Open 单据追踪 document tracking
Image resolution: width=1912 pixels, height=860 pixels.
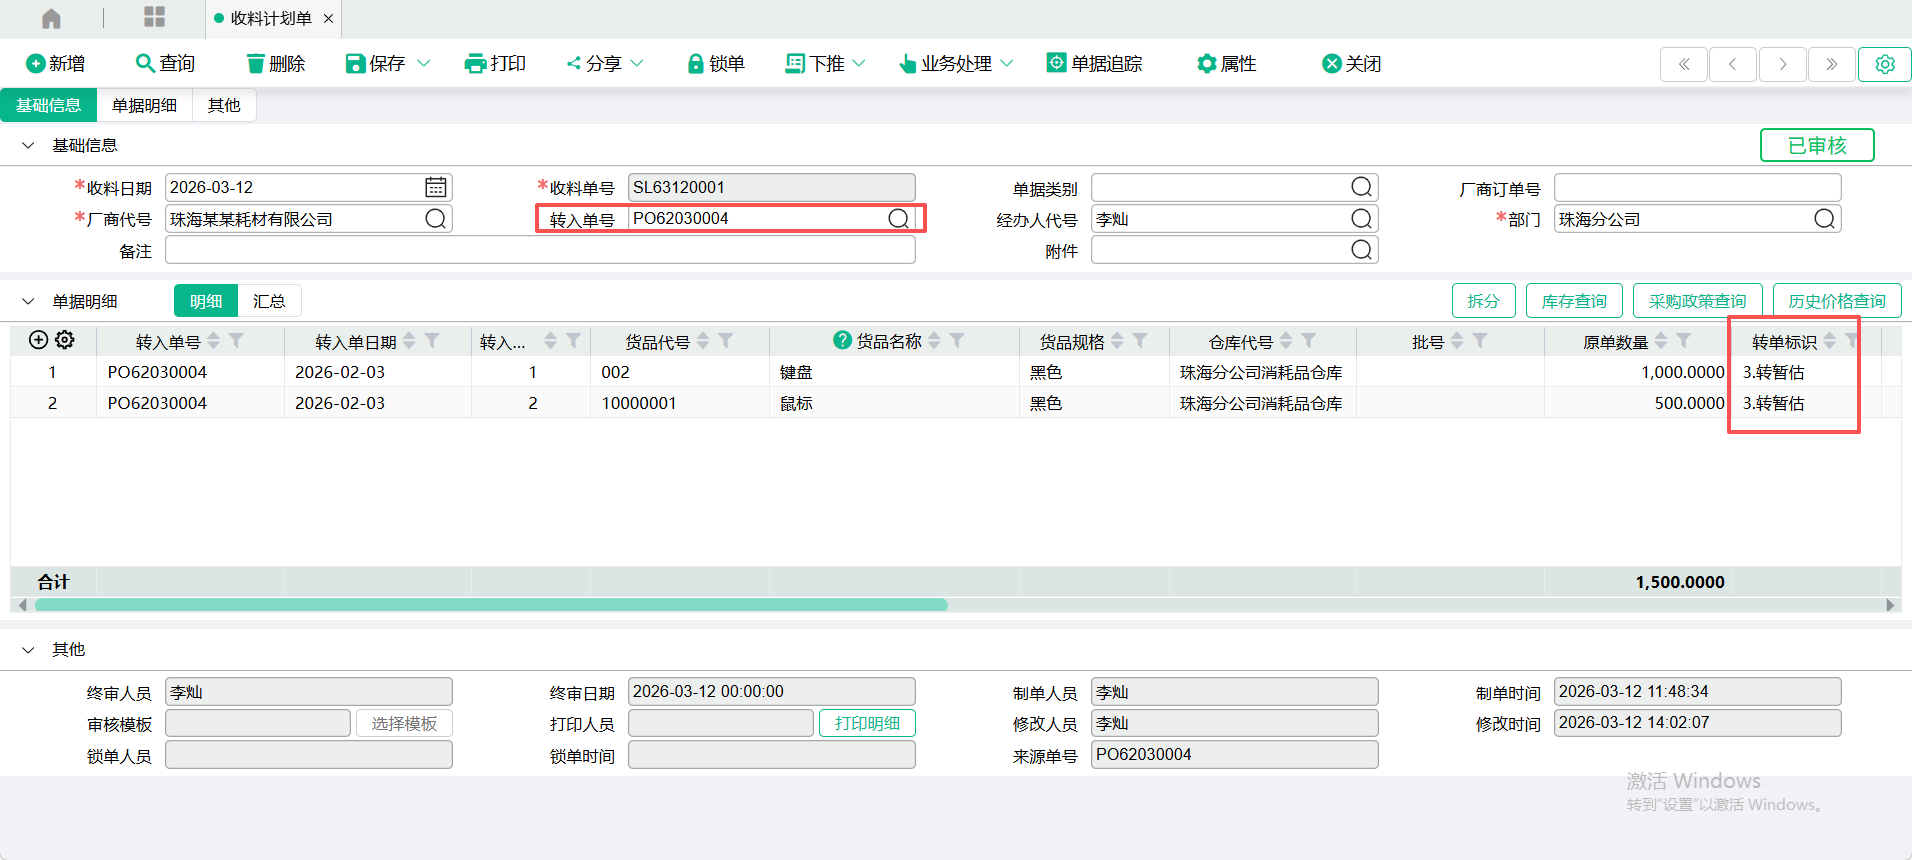tap(1094, 63)
